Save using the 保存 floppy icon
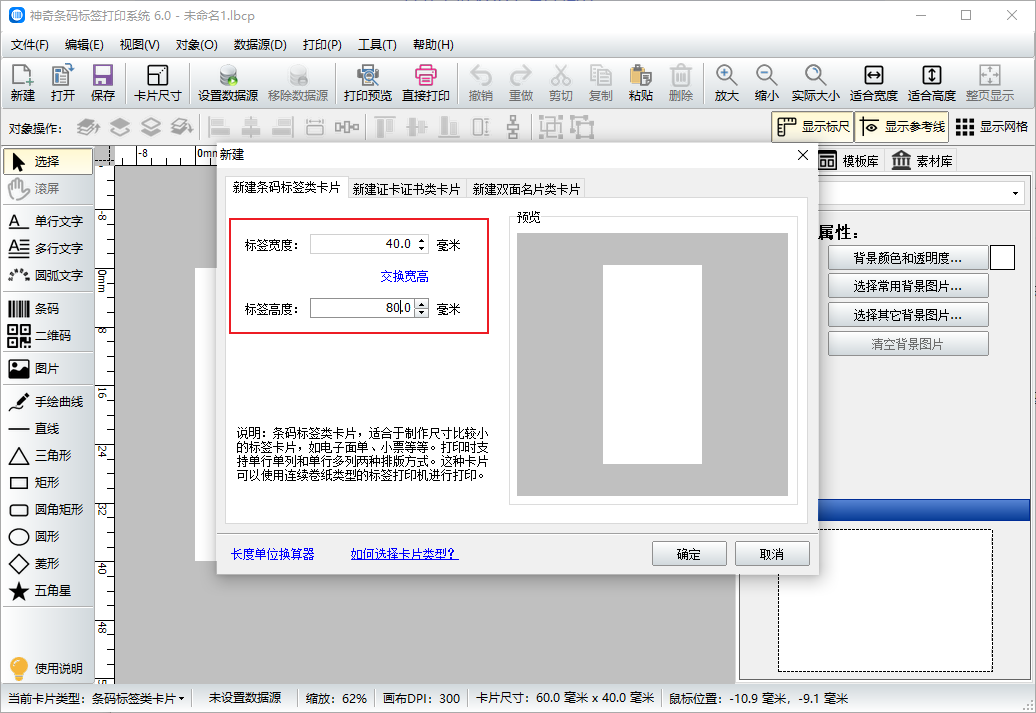1036x713 pixels. pos(102,83)
